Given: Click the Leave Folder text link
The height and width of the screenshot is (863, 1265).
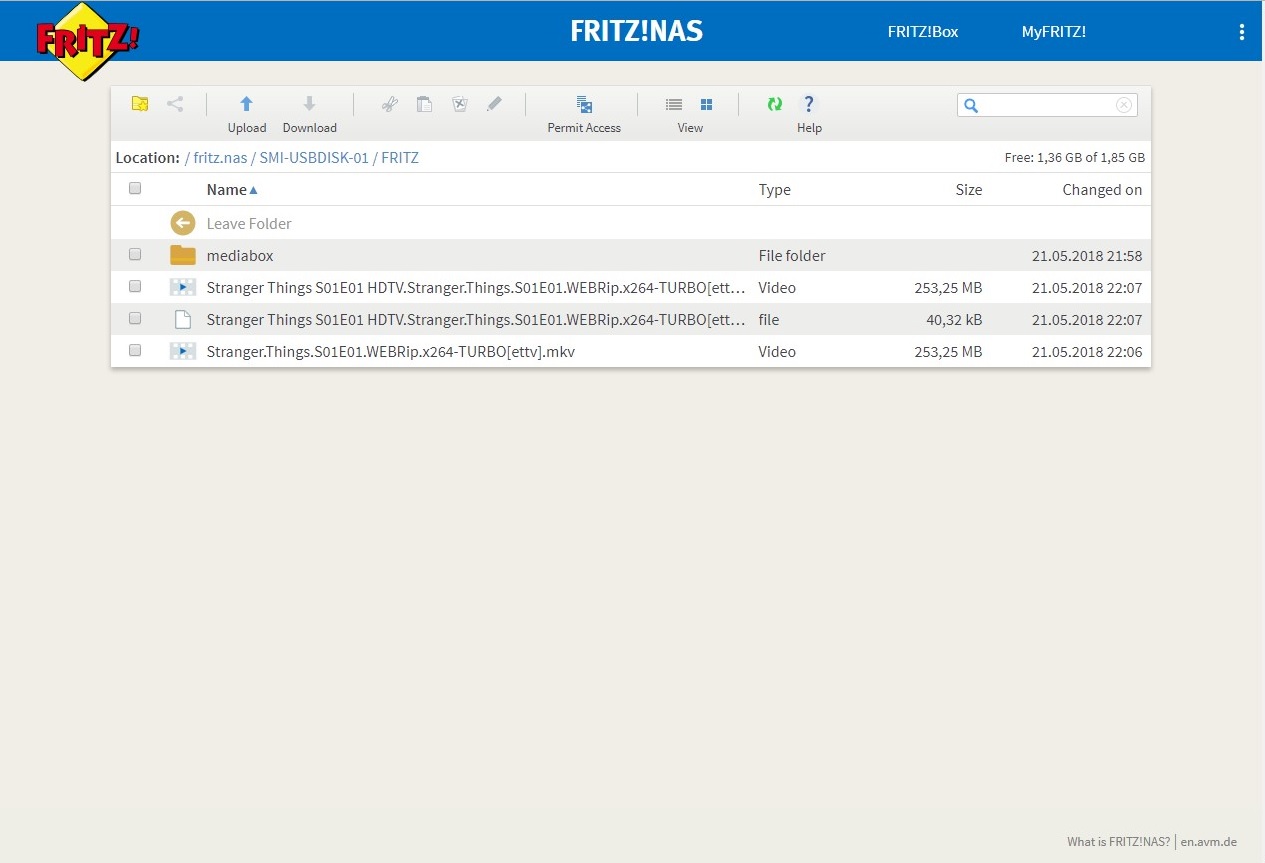Looking at the screenshot, I should click(249, 224).
